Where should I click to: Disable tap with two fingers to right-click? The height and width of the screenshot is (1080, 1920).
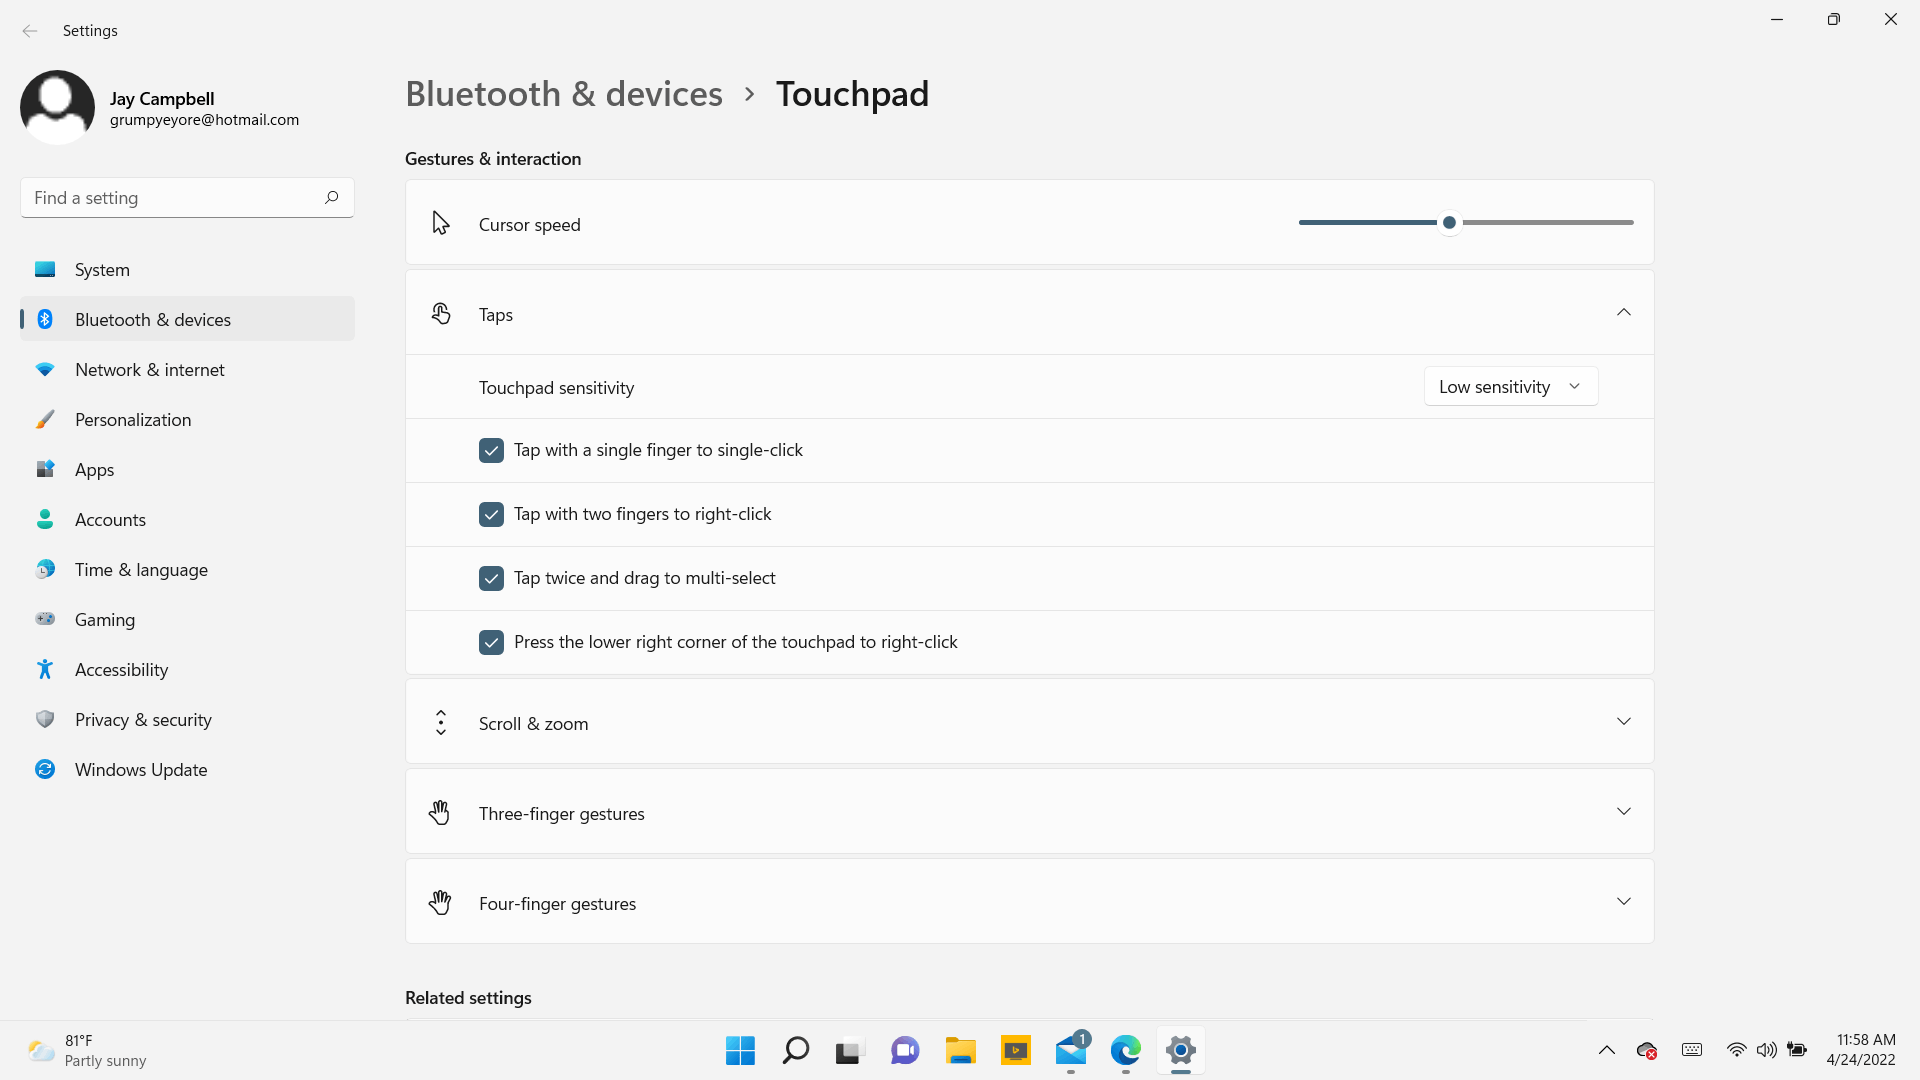[491, 514]
